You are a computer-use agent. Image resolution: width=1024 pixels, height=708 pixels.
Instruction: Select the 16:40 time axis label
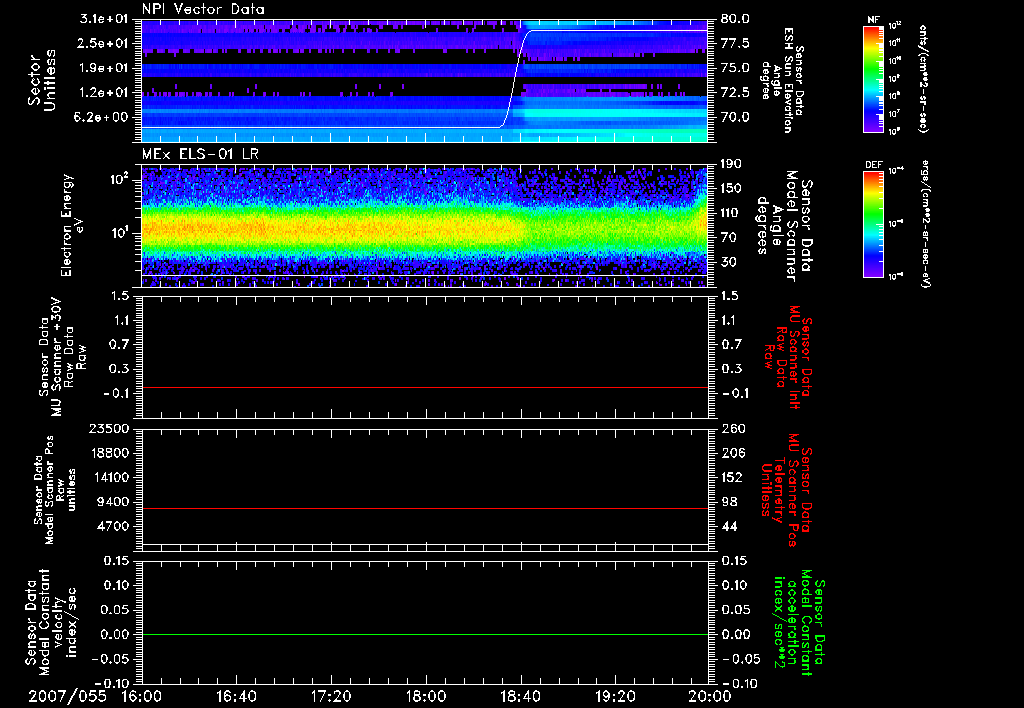tap(236, 696)
